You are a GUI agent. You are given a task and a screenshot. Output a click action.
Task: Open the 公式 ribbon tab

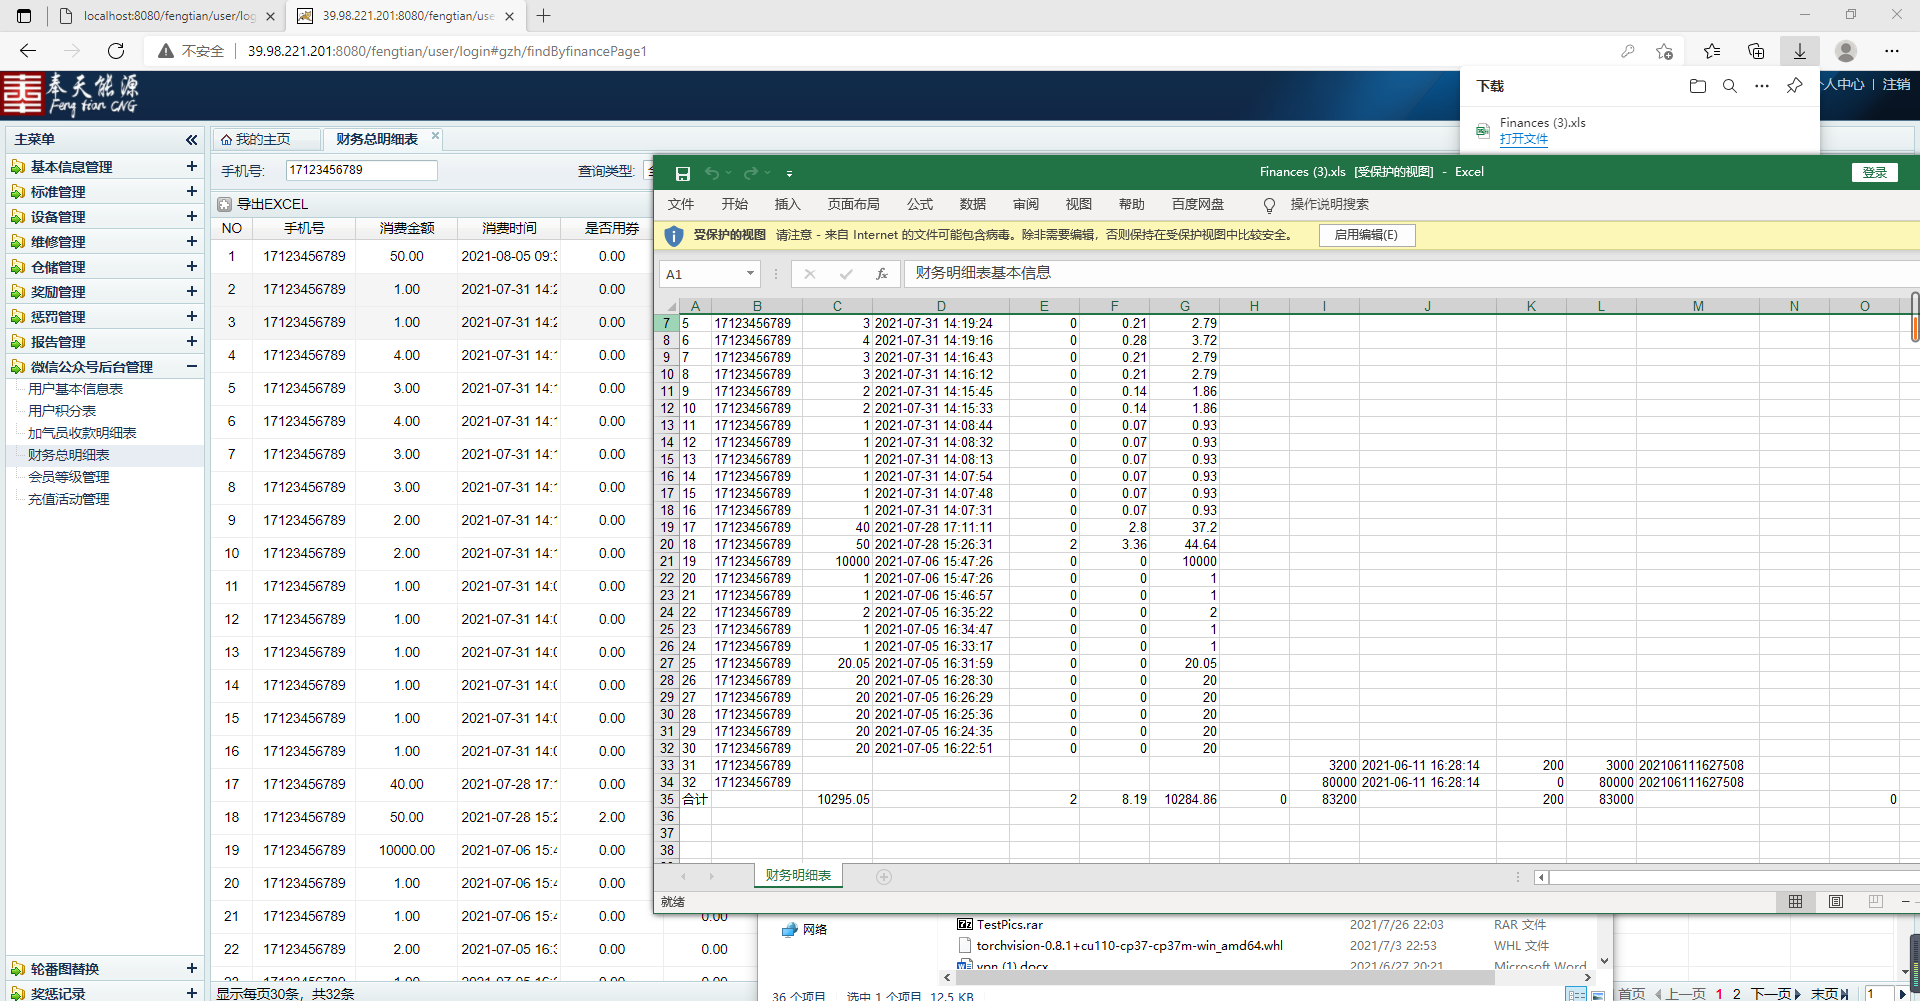(919, 204)
